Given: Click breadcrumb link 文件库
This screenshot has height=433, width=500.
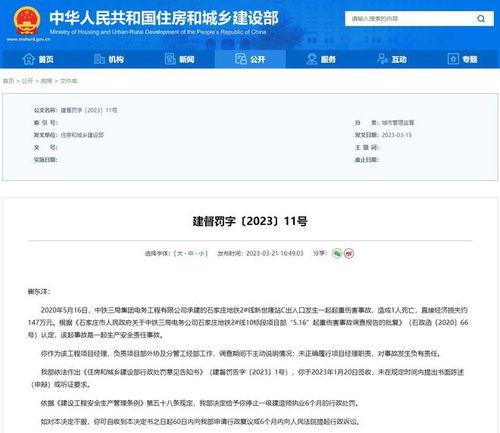Looking at the screenshot, I should 69,81.
